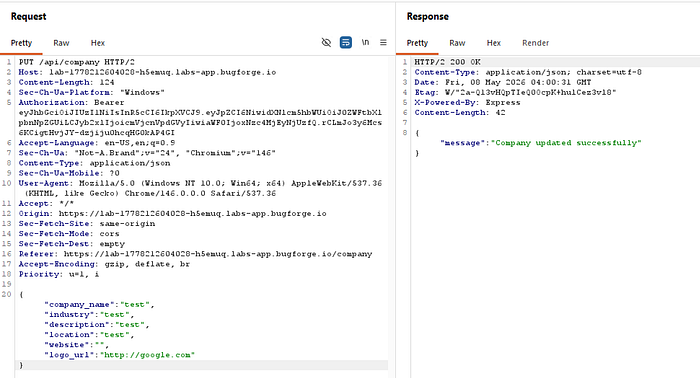700x378 pixels.
Task: Click the Referer header URL line
Action: point(195,254)
